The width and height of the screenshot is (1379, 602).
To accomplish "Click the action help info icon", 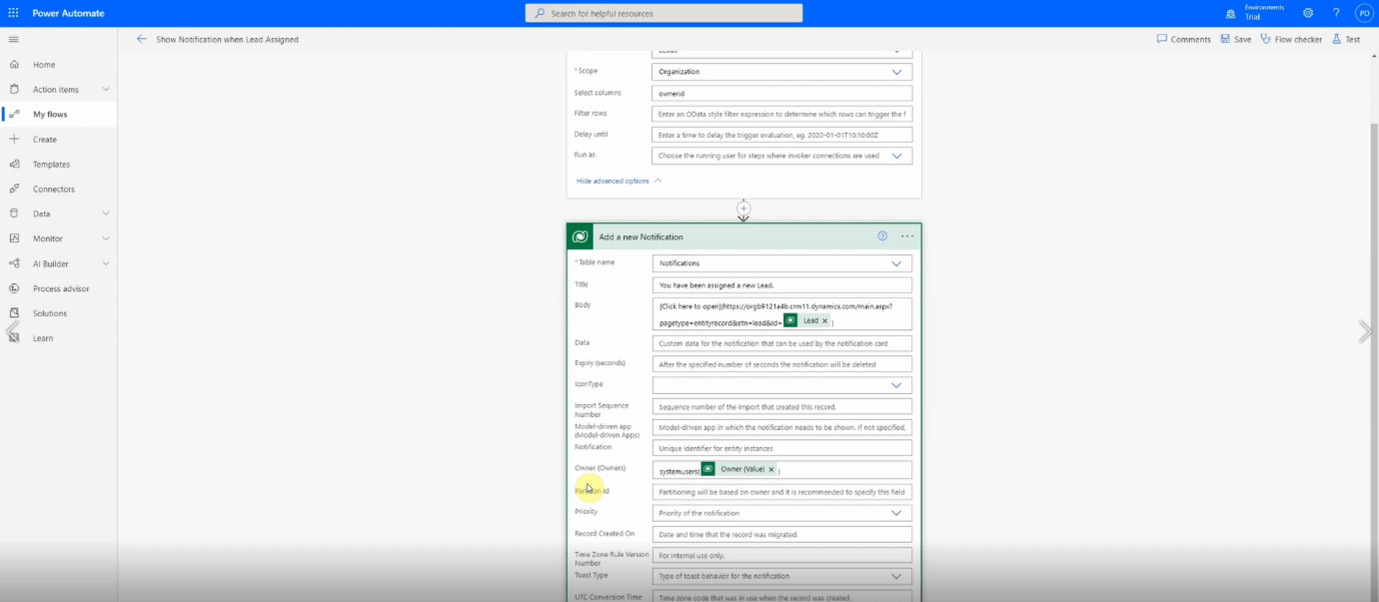I will (882, 237).
